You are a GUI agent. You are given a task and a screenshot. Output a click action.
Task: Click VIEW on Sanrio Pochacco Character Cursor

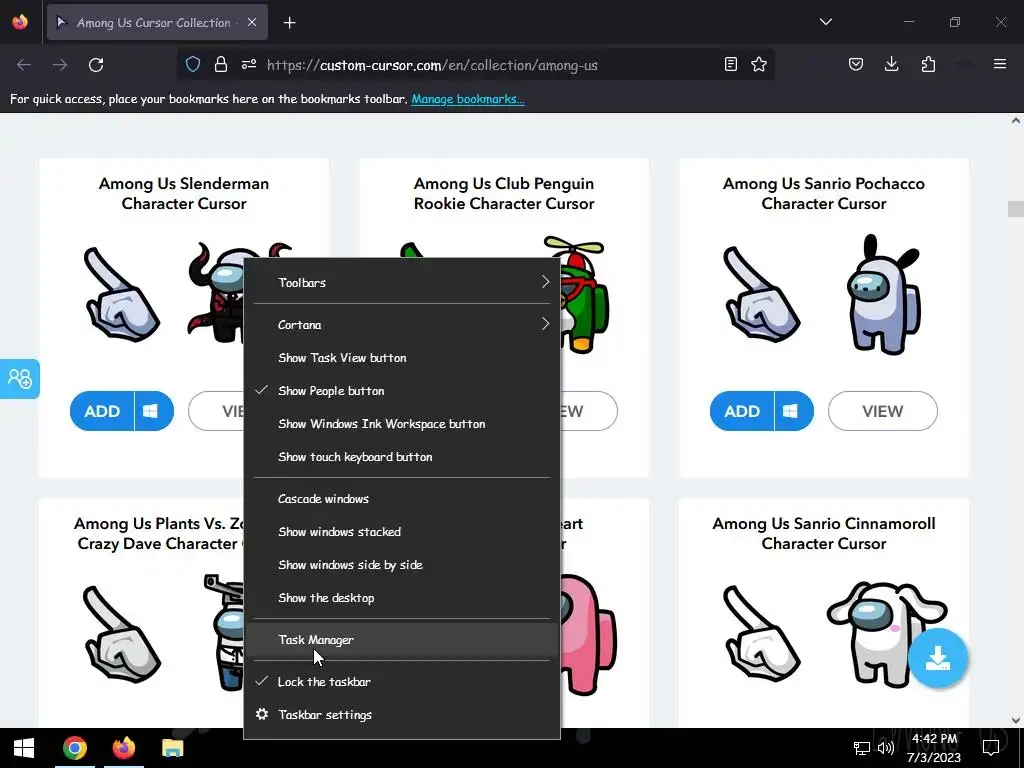pos(882,411)
